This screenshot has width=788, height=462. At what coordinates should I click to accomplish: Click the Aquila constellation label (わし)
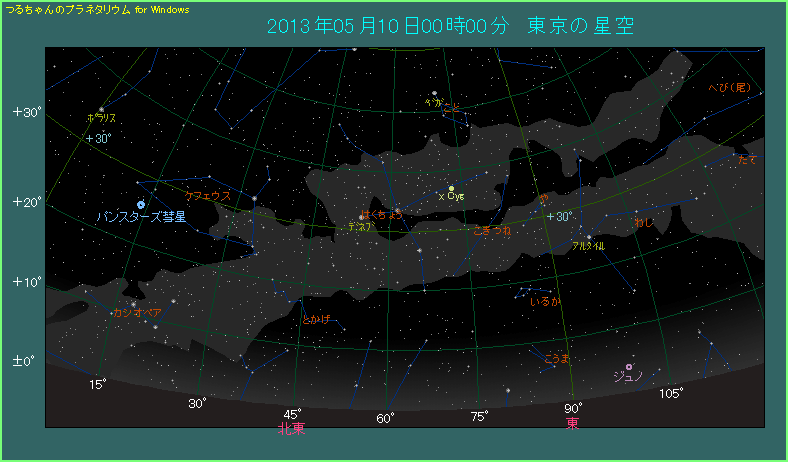pos(643,222)
